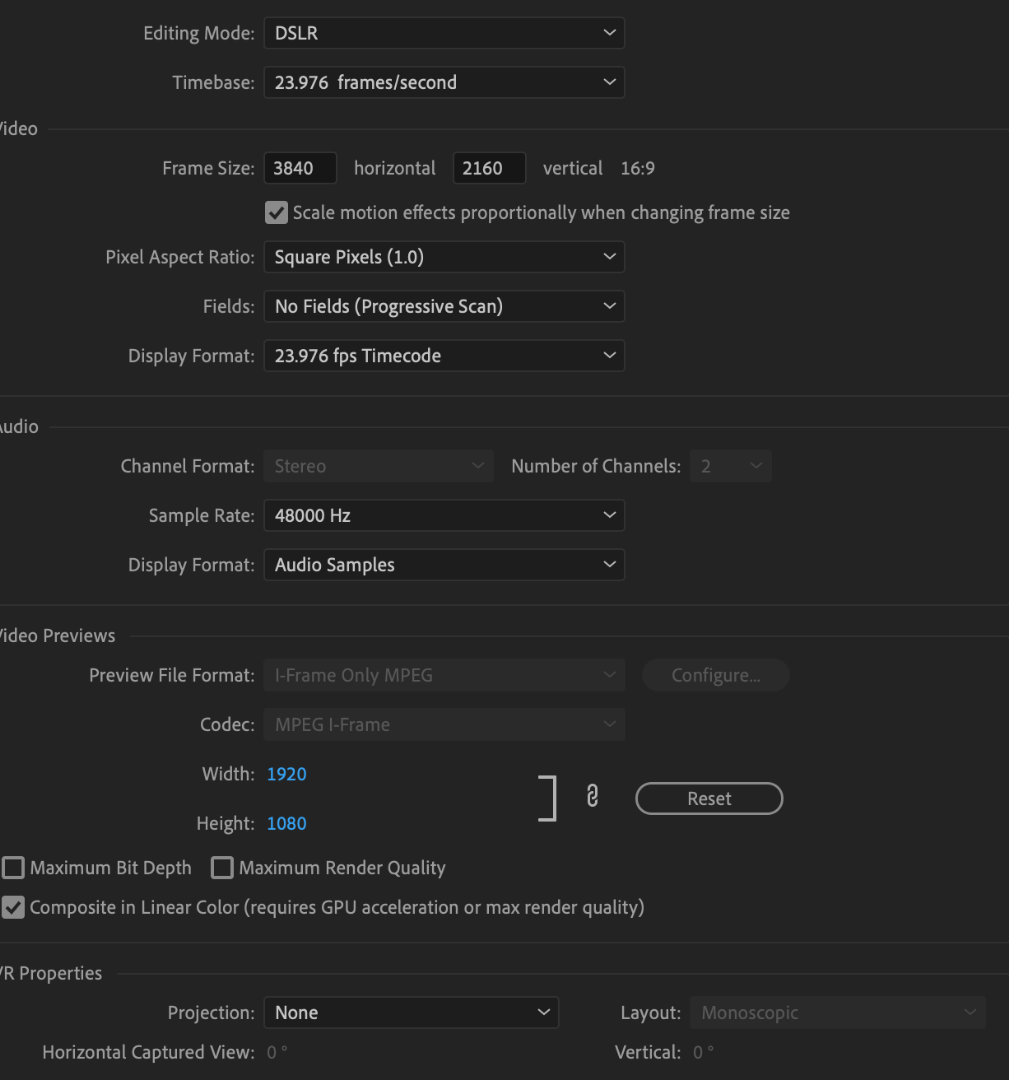Open the audio Display Format dropdown
Viewport: 1009px width, 1080px height.
click(x=444, y=564)
